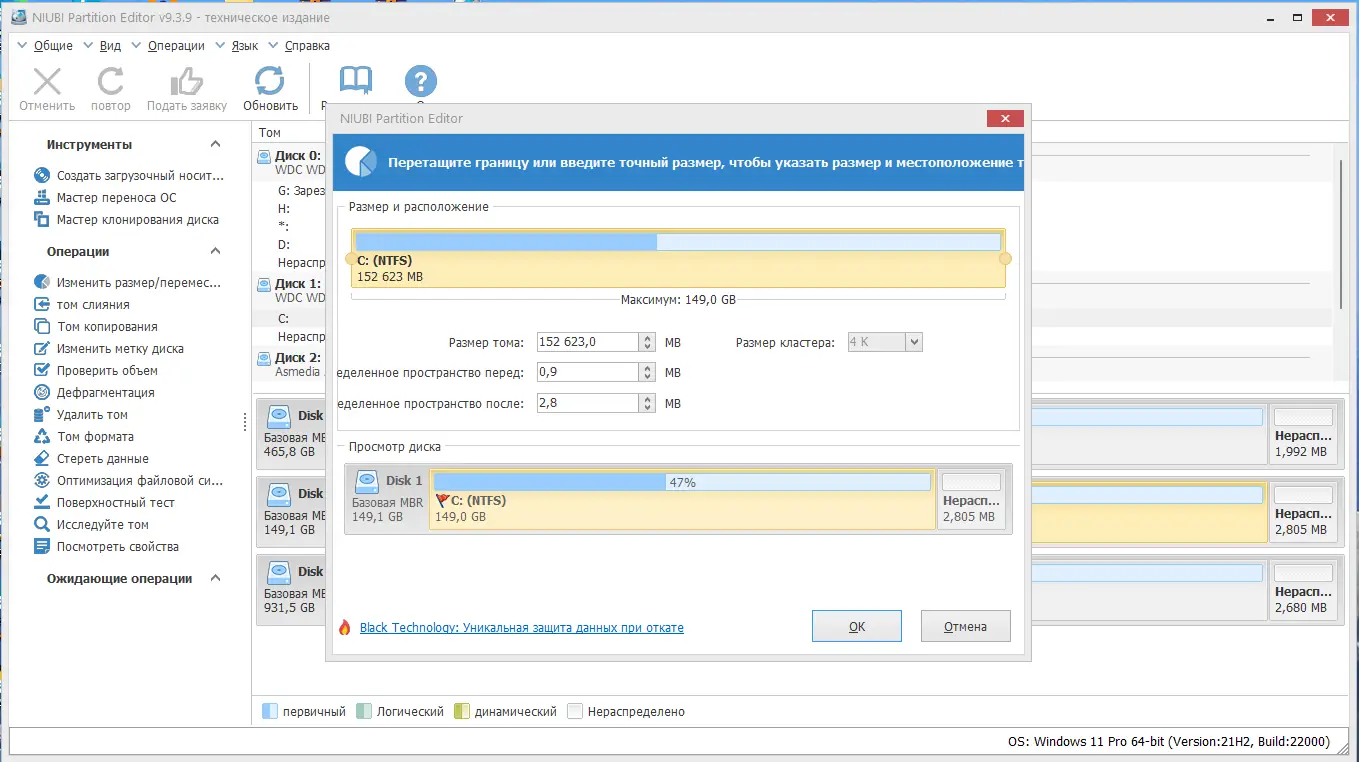
Task: Click the Подать заявку thumbs-up icon
Action: click(186, 81)
